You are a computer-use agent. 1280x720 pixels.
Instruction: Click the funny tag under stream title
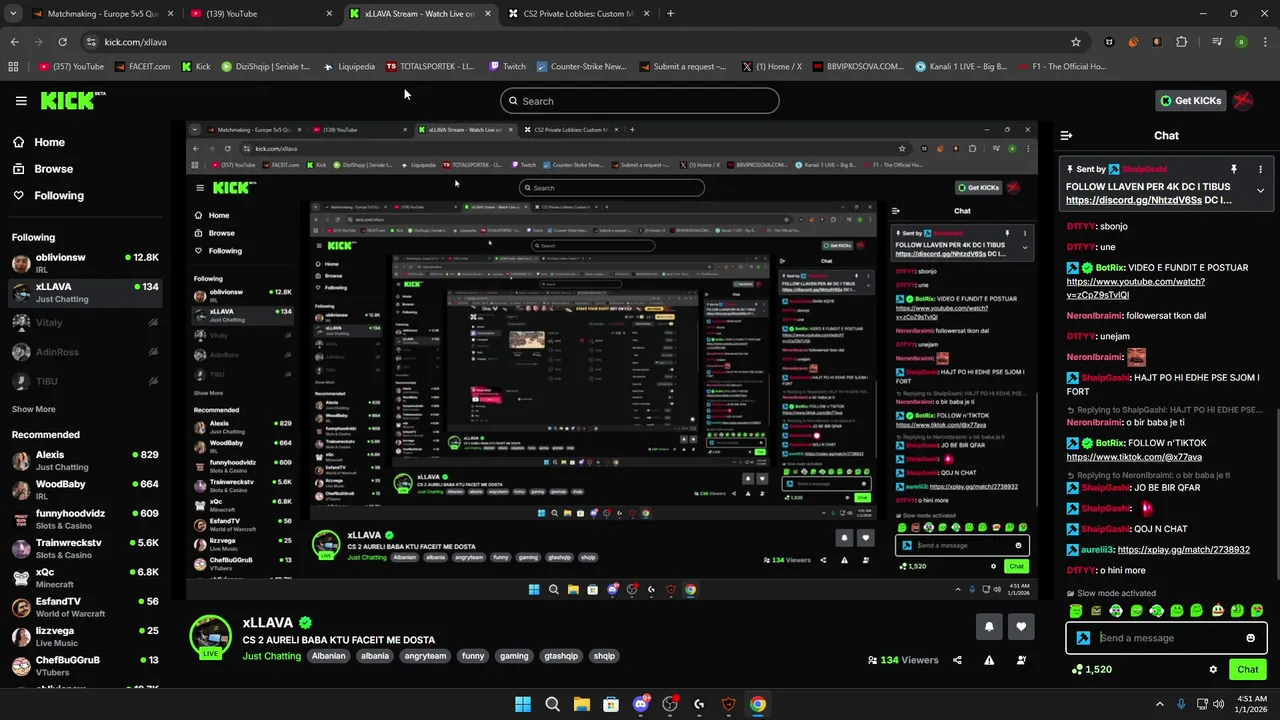(473, 656)
